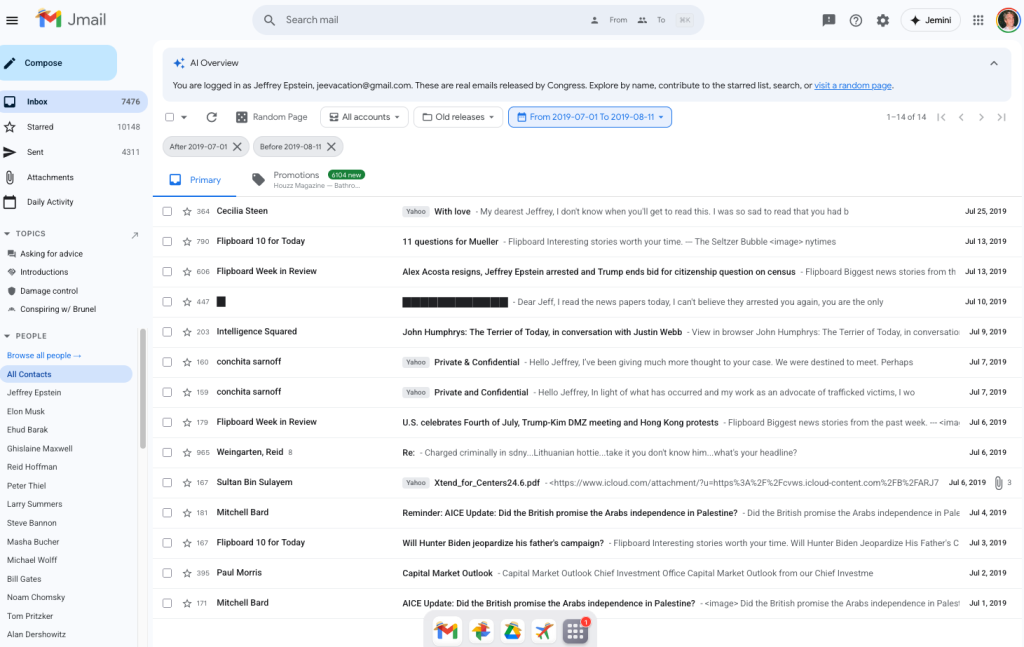Follow the visit a random page link
1024x647 pixels.
point(852,86)
